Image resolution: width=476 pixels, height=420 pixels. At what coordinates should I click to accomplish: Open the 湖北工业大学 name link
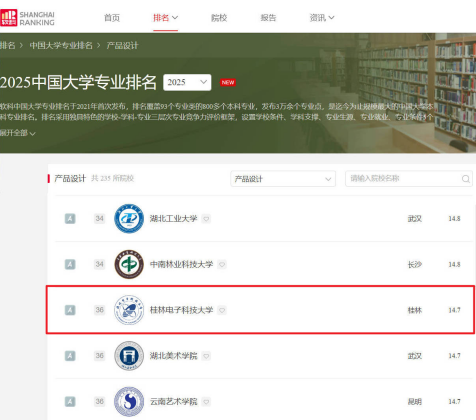pyautogui.click(x=173, y=219)
